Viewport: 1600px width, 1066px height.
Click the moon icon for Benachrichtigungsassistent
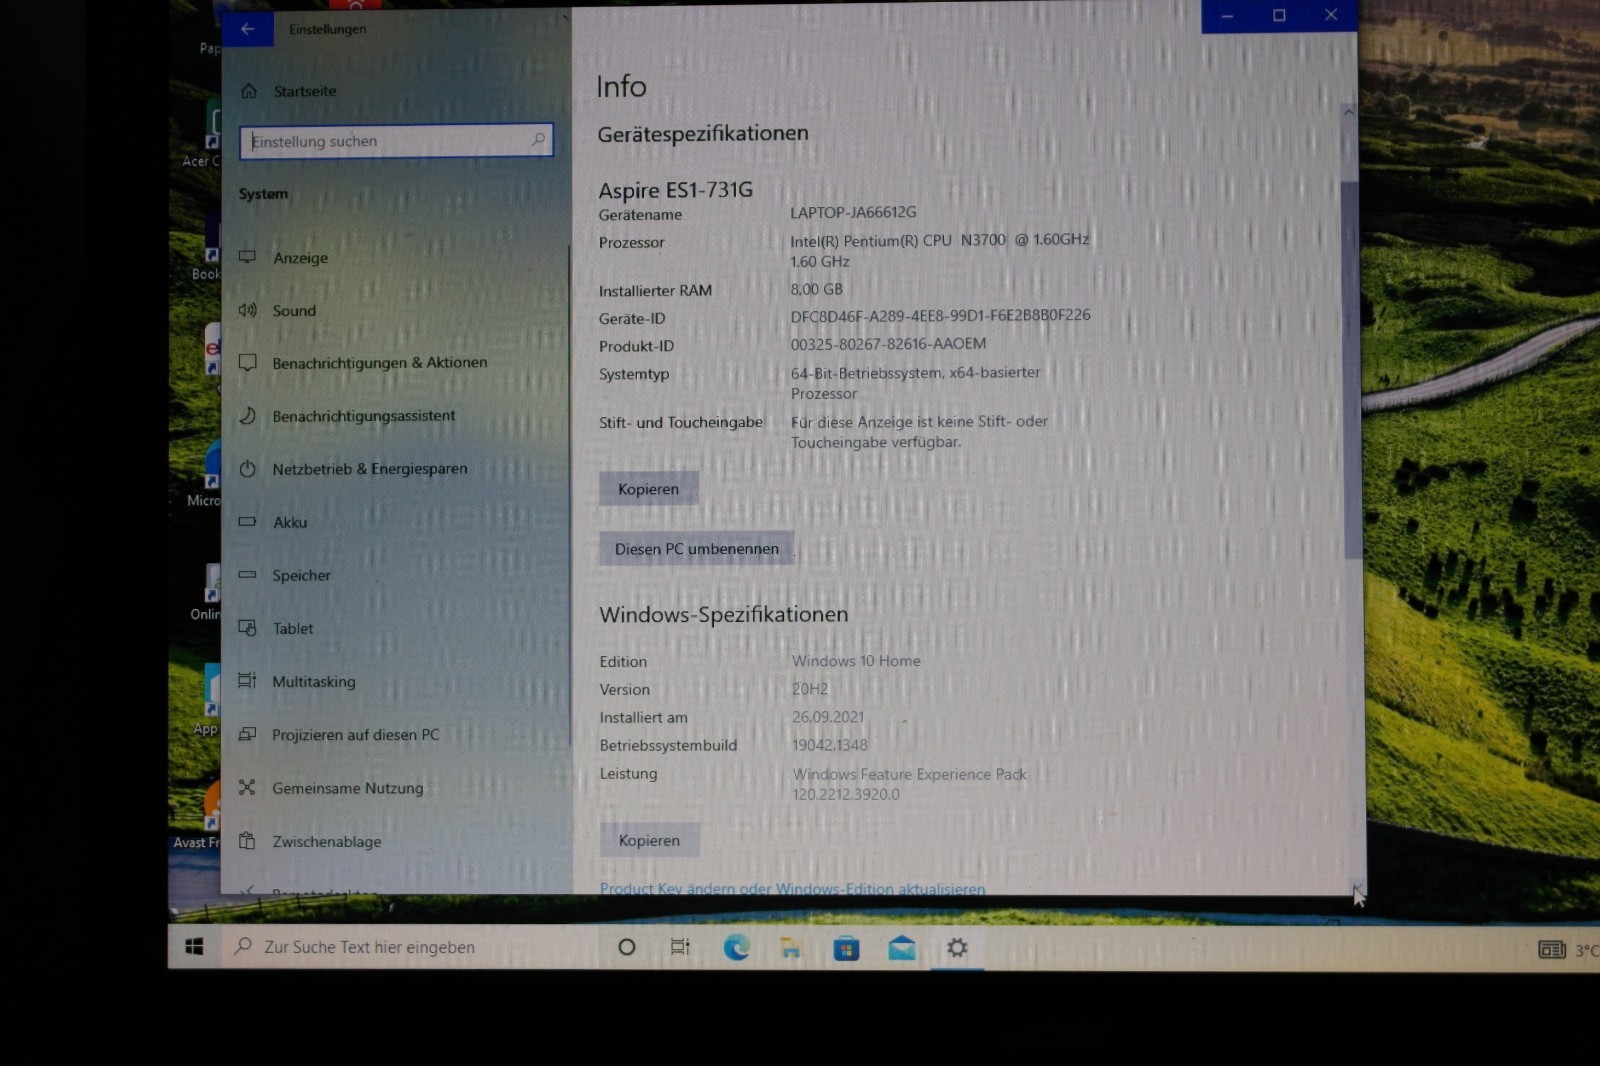[247, 416]
